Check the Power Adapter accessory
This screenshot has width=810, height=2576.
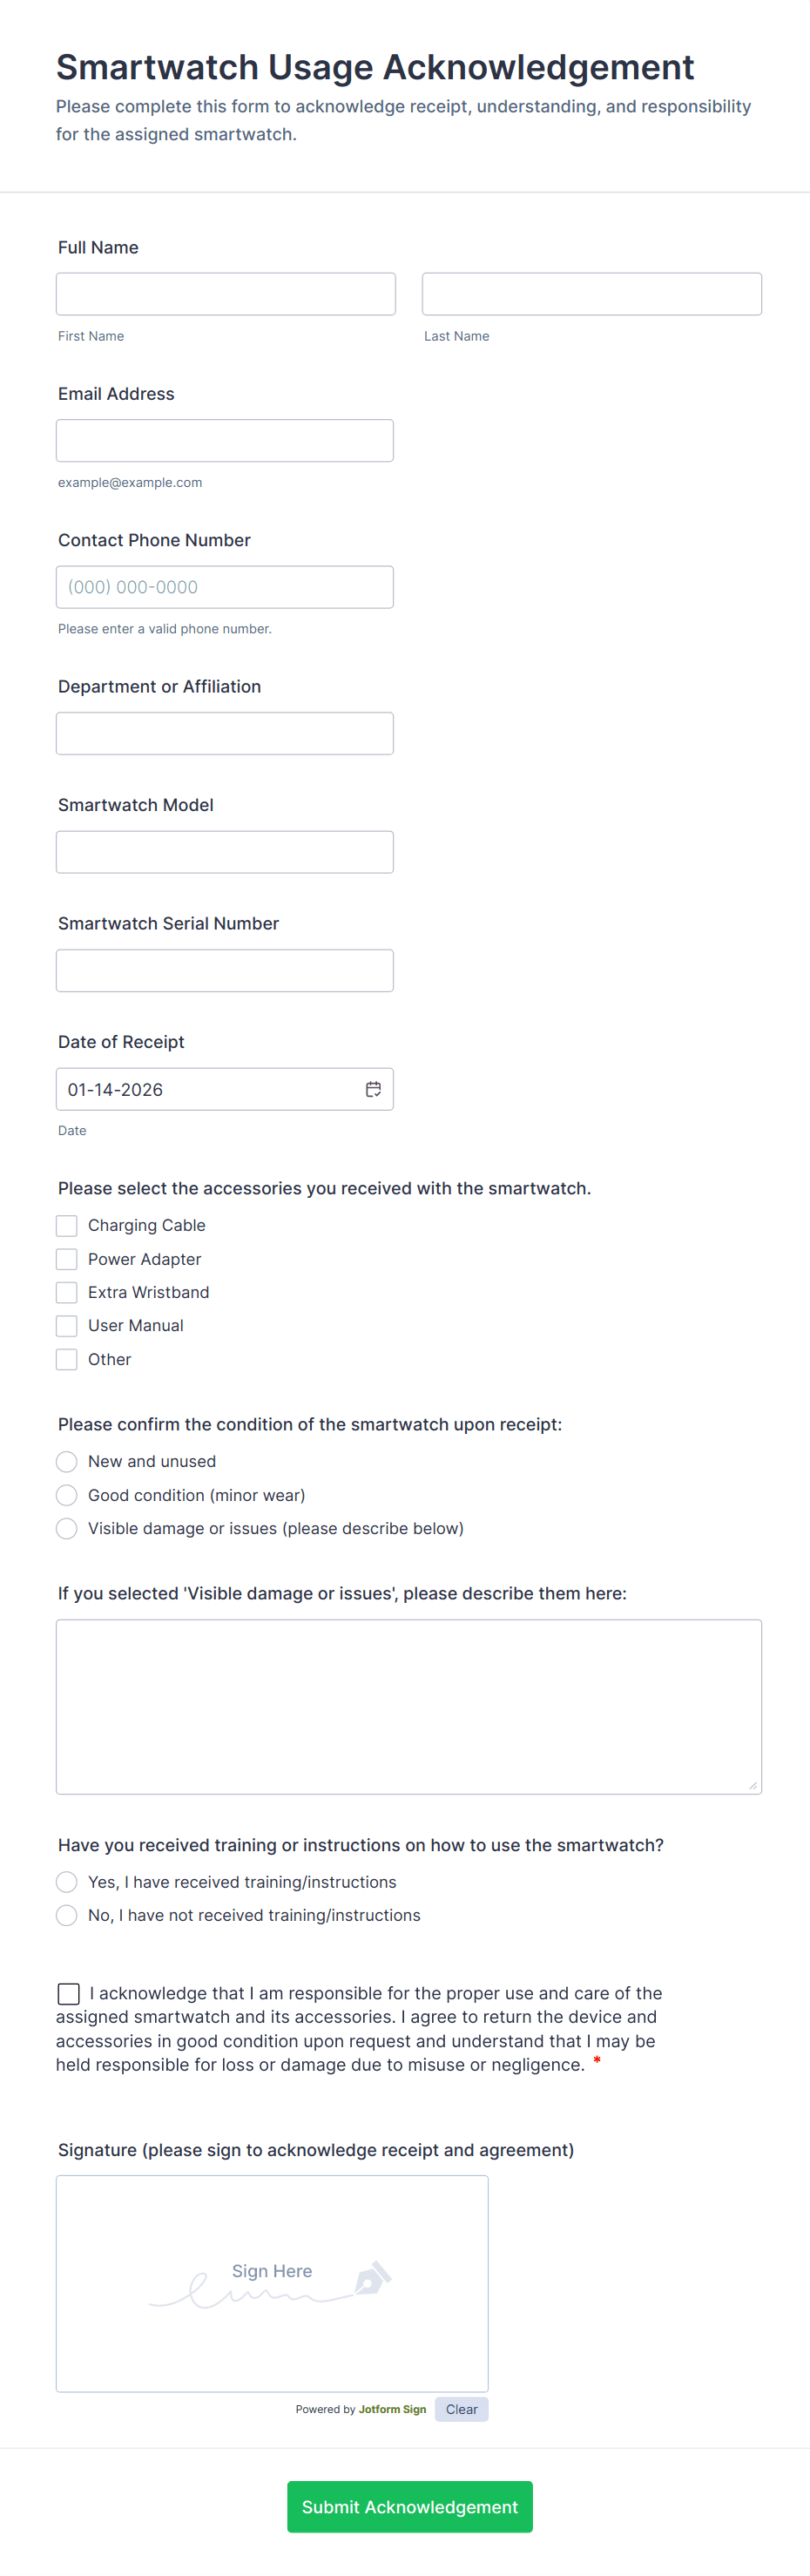point(66,1259)
